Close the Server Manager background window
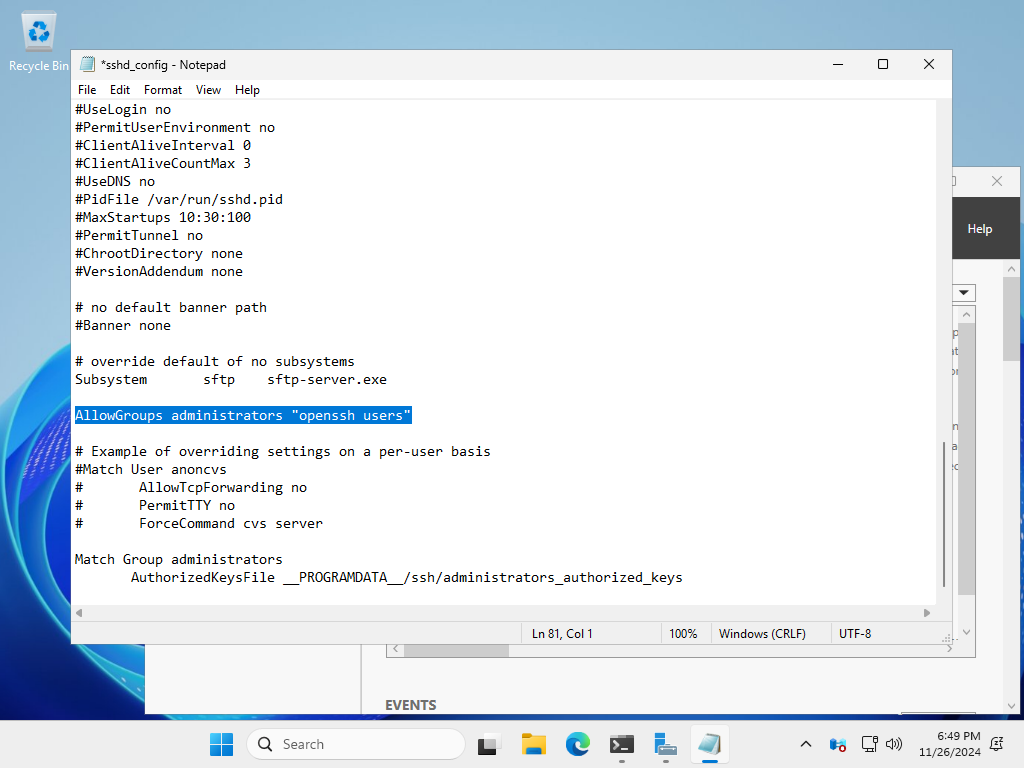The image size is (1024, 768). pos(997,181)
